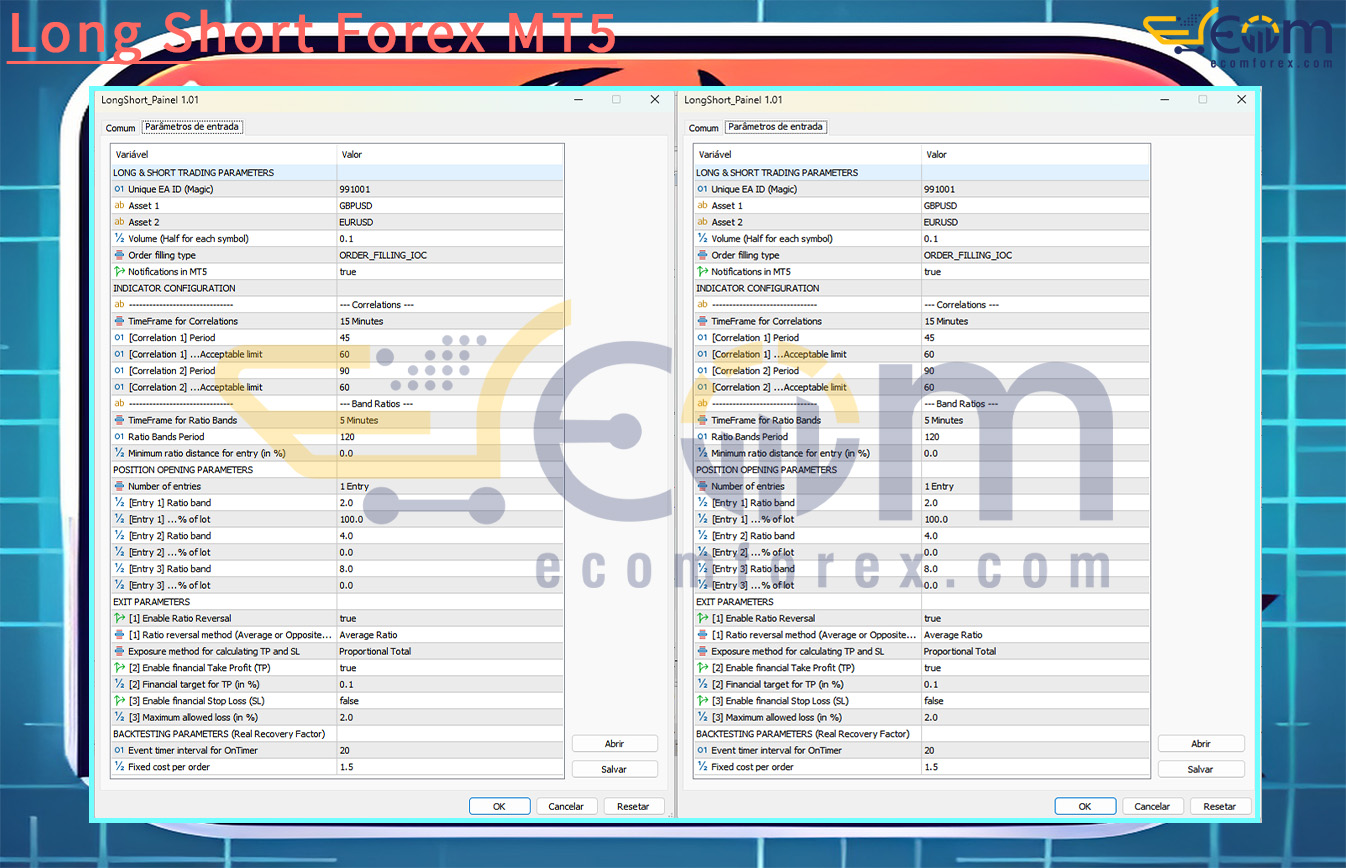
Task: Click icon beside Fixed cost per order, left window
Action: pos(119,767)
